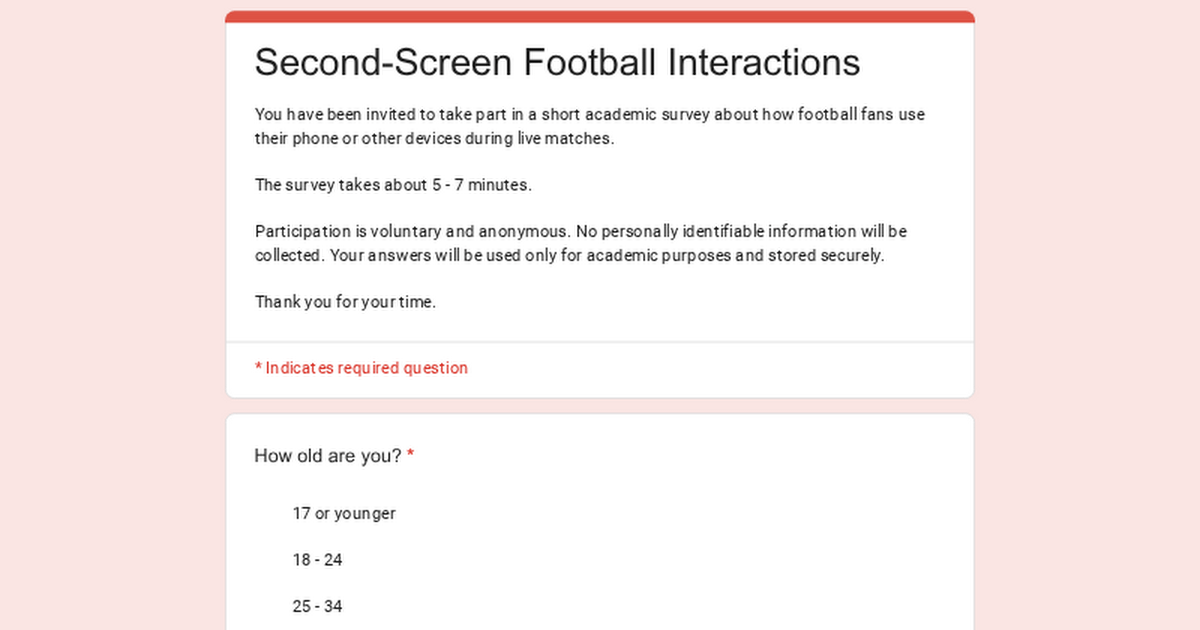Click the "Indicates required question" notice
Viewport: 1200px width, 630px height.
(x=366, y=368)
